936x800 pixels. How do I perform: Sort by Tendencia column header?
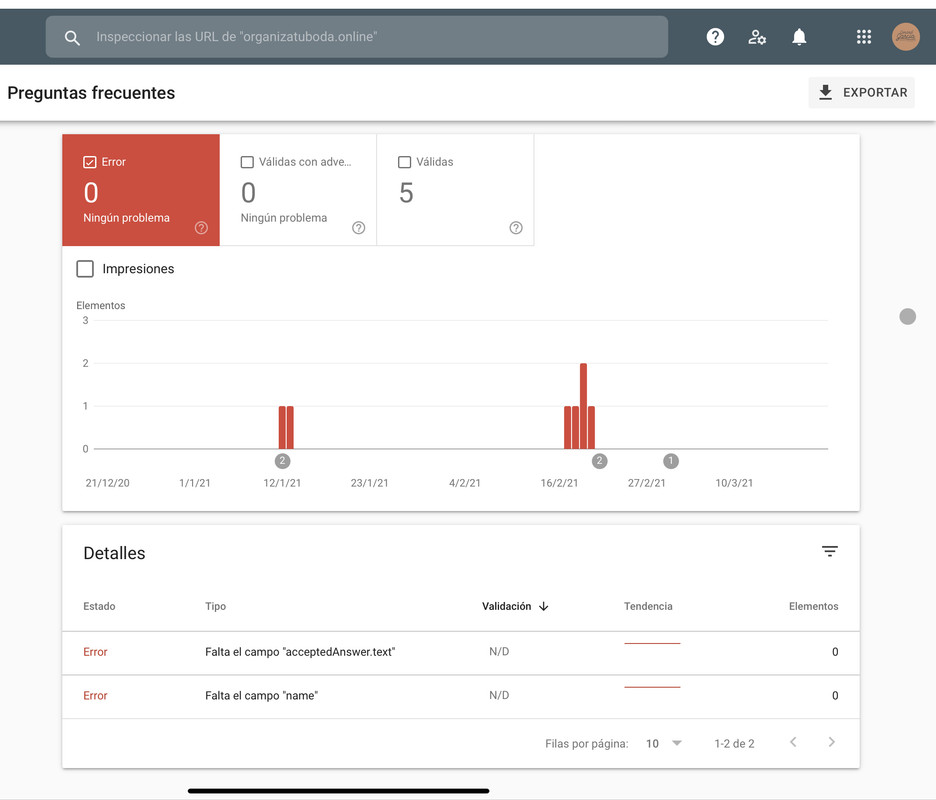648,606
